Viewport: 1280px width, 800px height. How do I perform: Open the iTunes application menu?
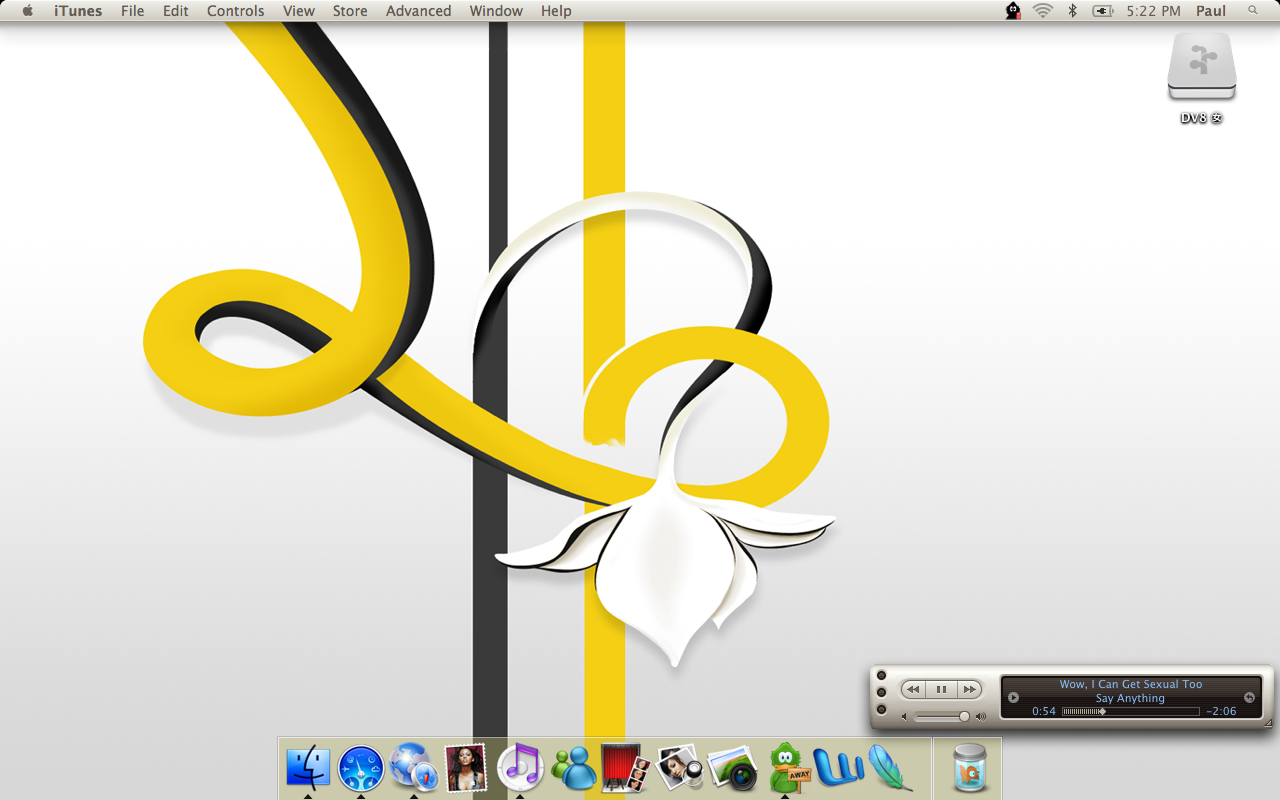click(78, 11)
